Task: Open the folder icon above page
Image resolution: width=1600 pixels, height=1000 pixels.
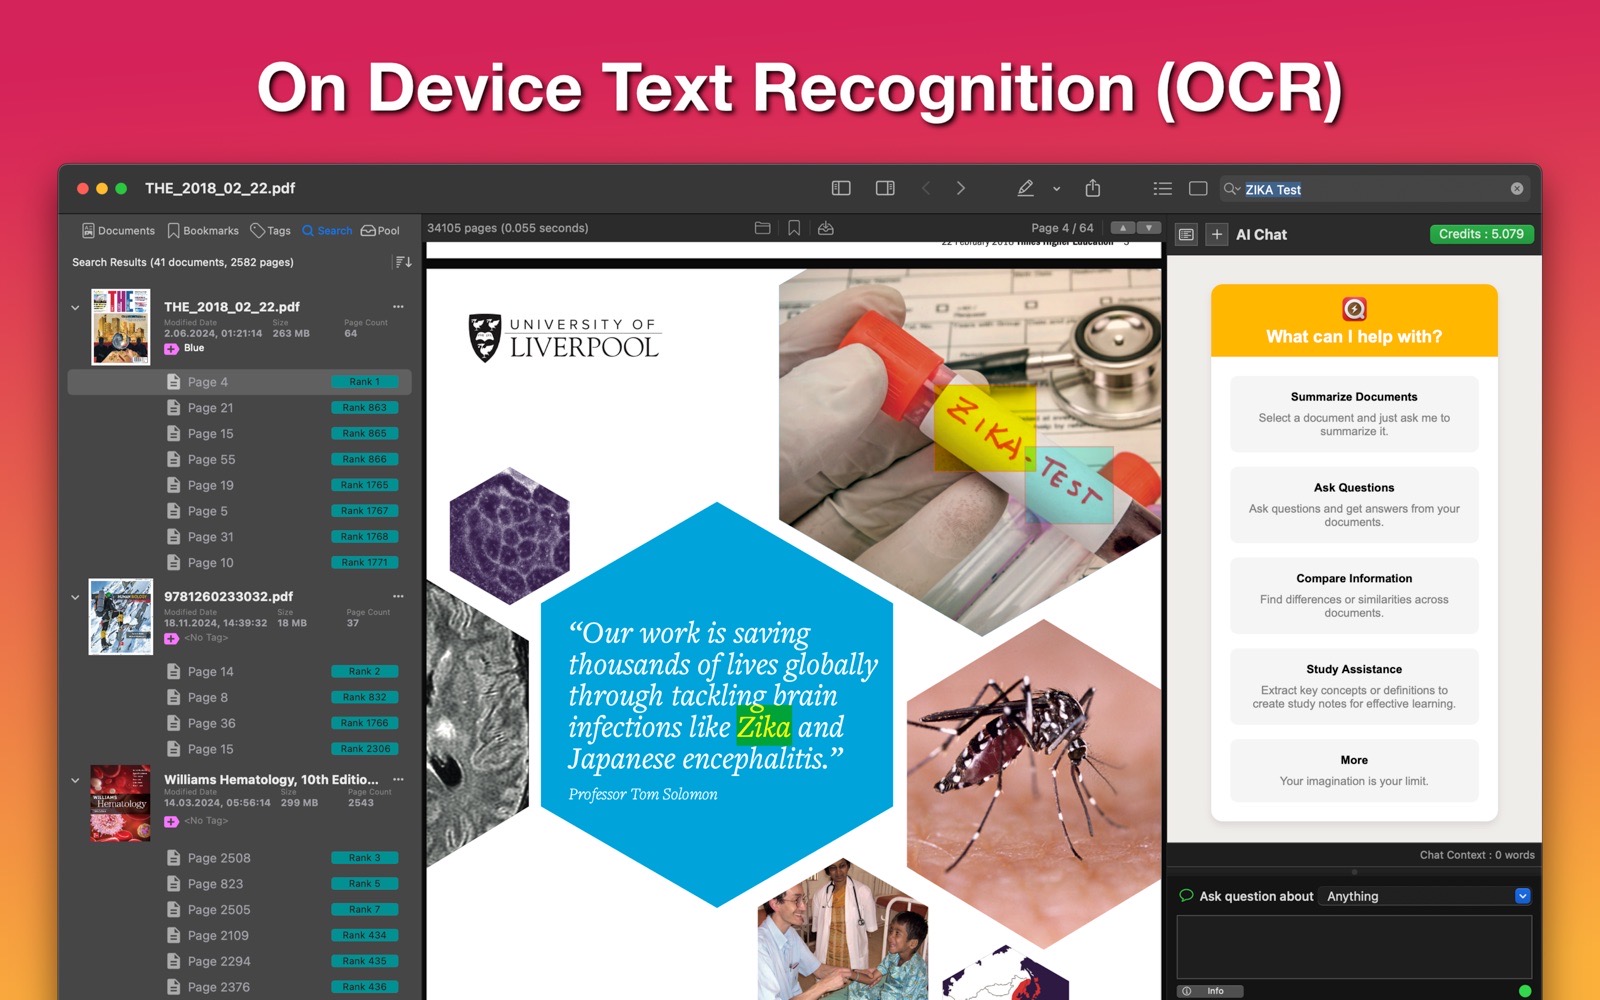Action: [762, 228]
